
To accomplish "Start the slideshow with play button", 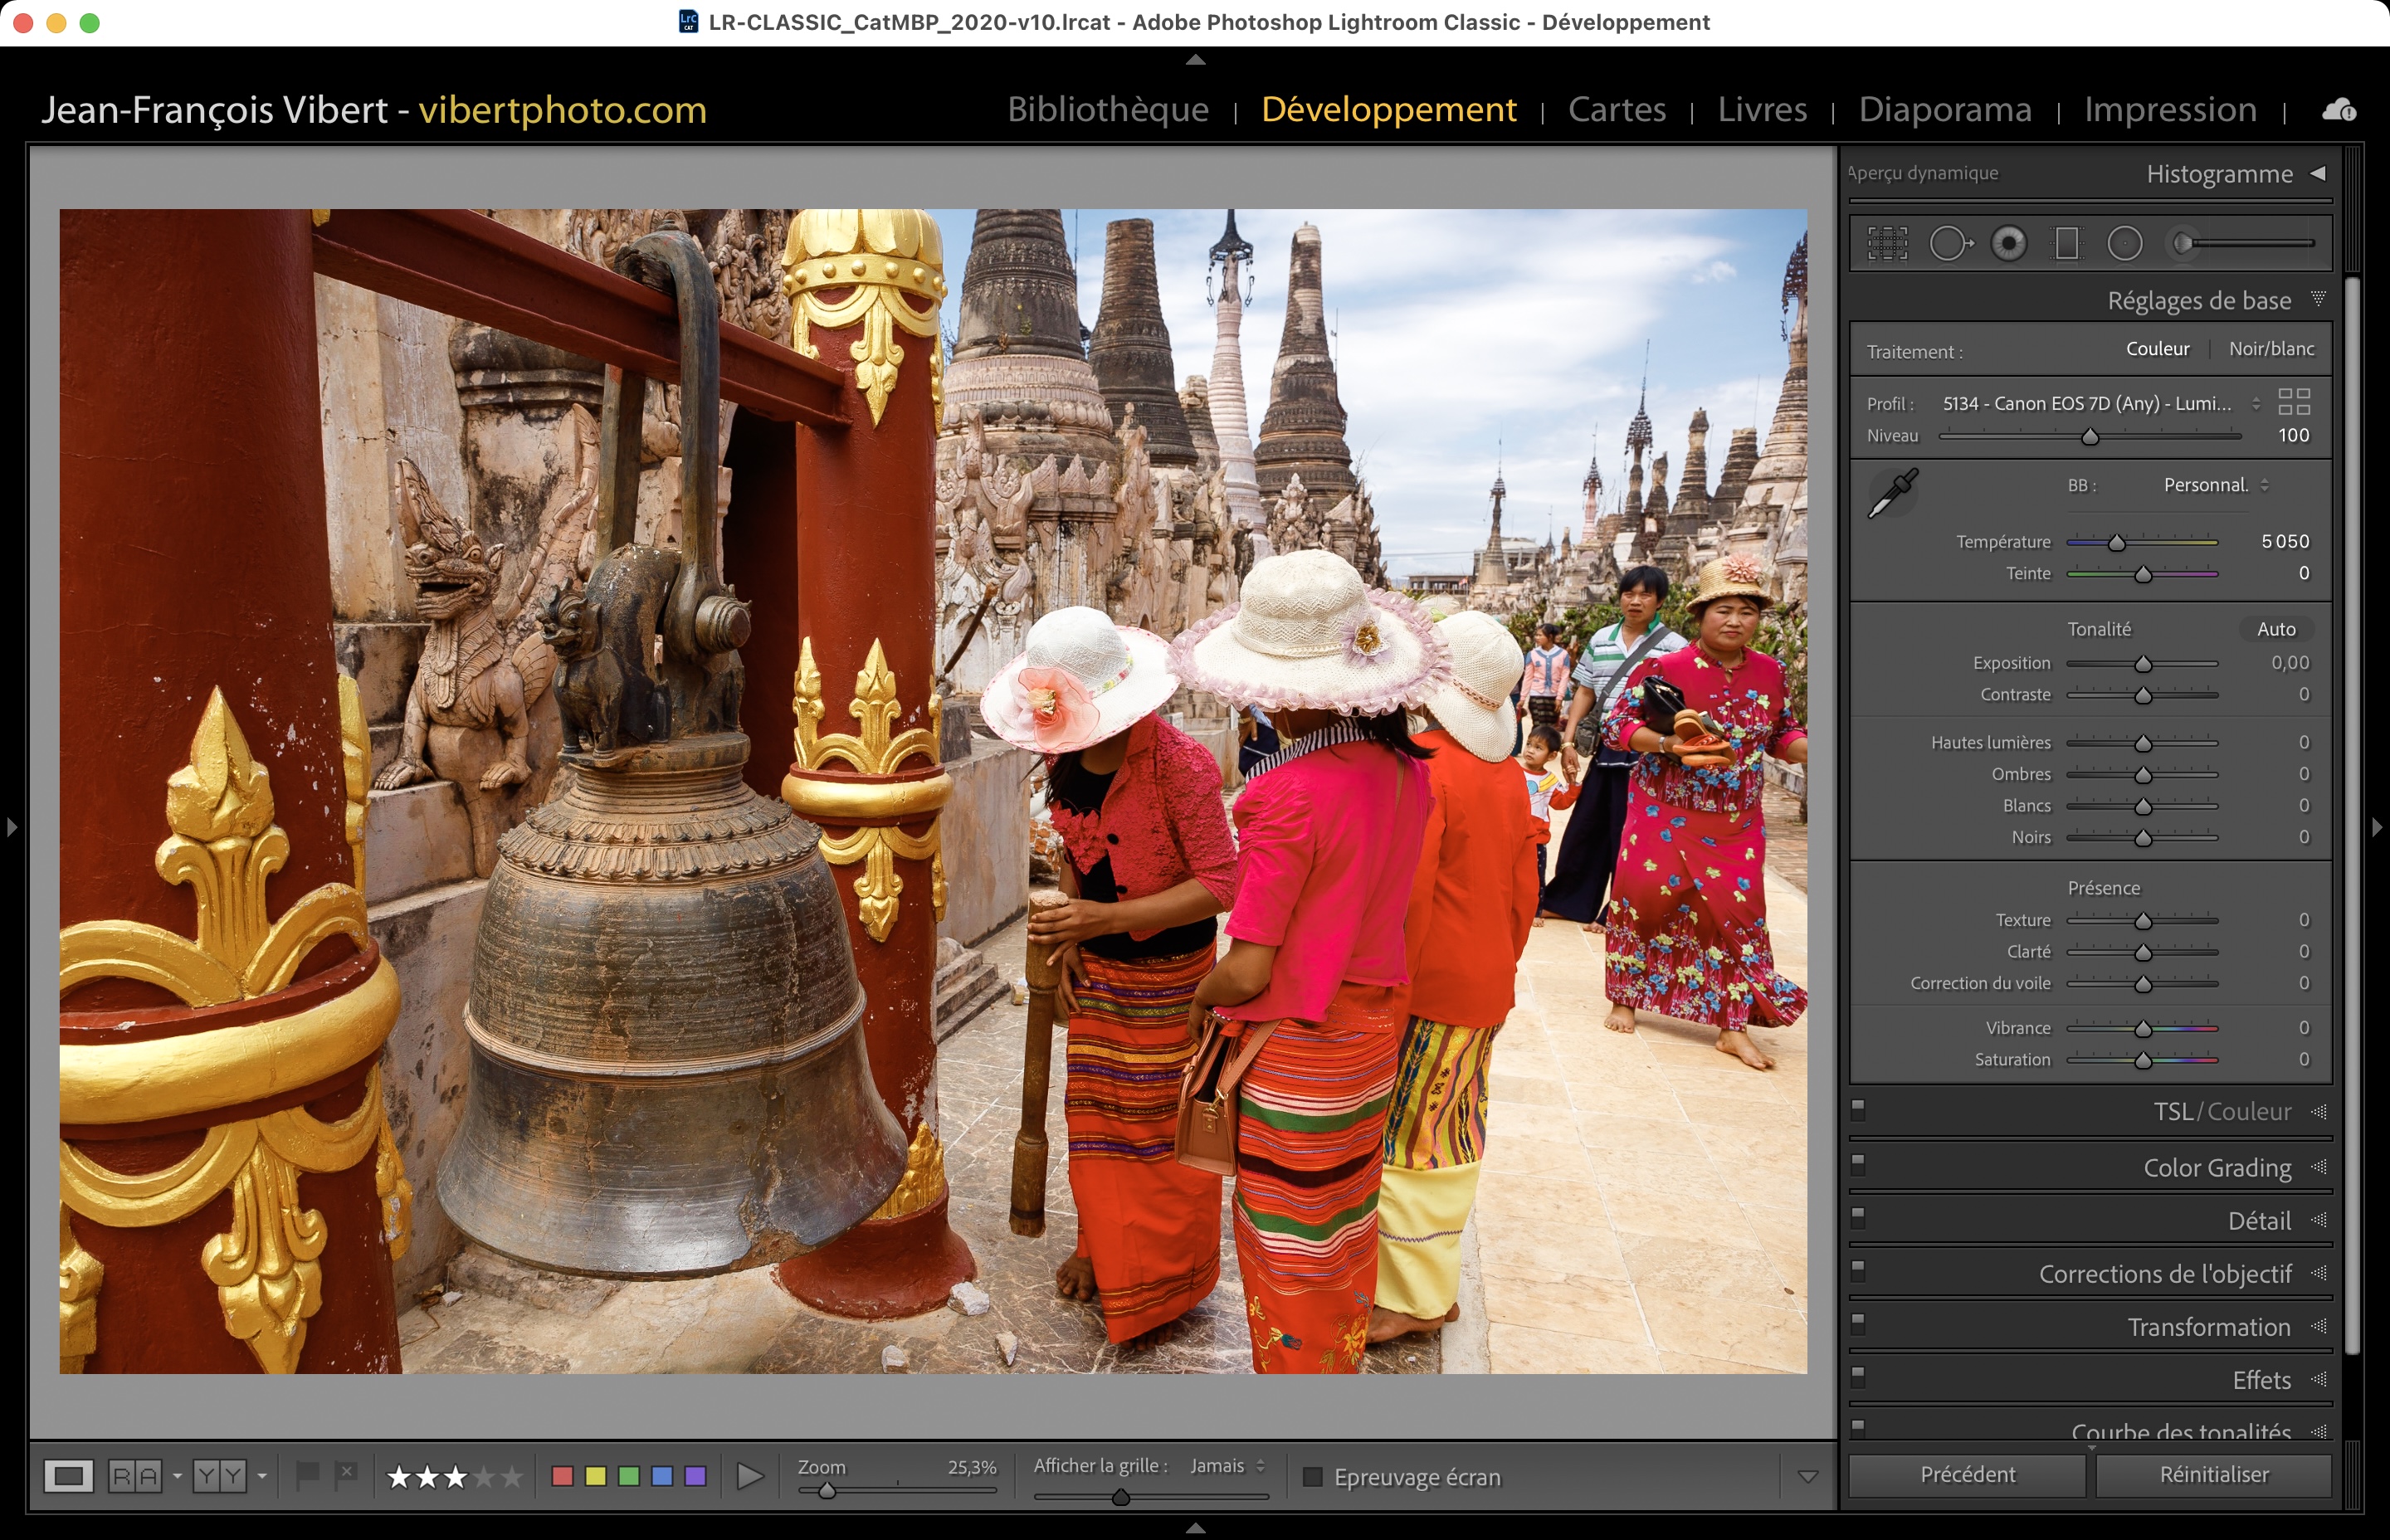I will pos(749,1476).
